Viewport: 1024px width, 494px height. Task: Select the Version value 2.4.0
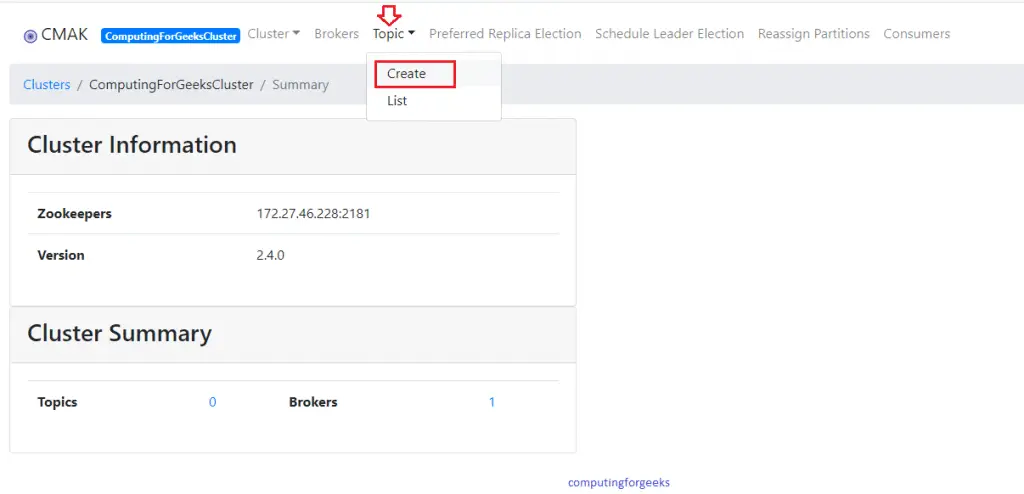coord(270,255)
